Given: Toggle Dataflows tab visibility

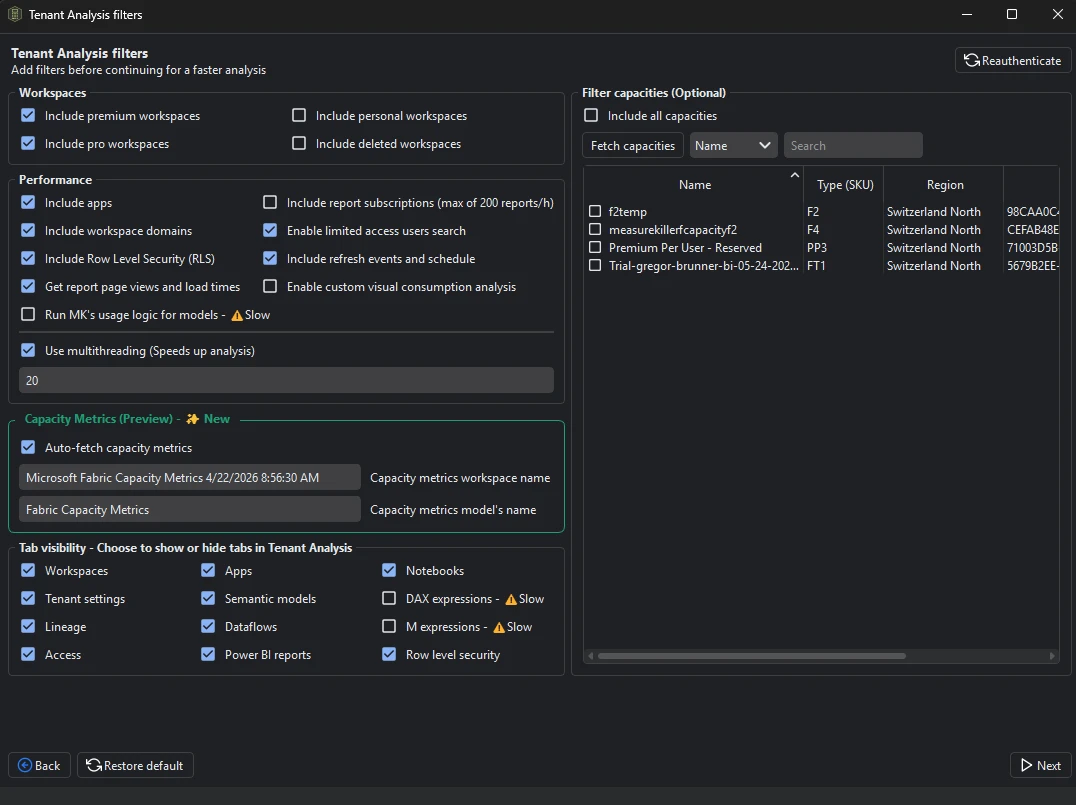Looking at the screenshot, I should (x=208, y=627).
